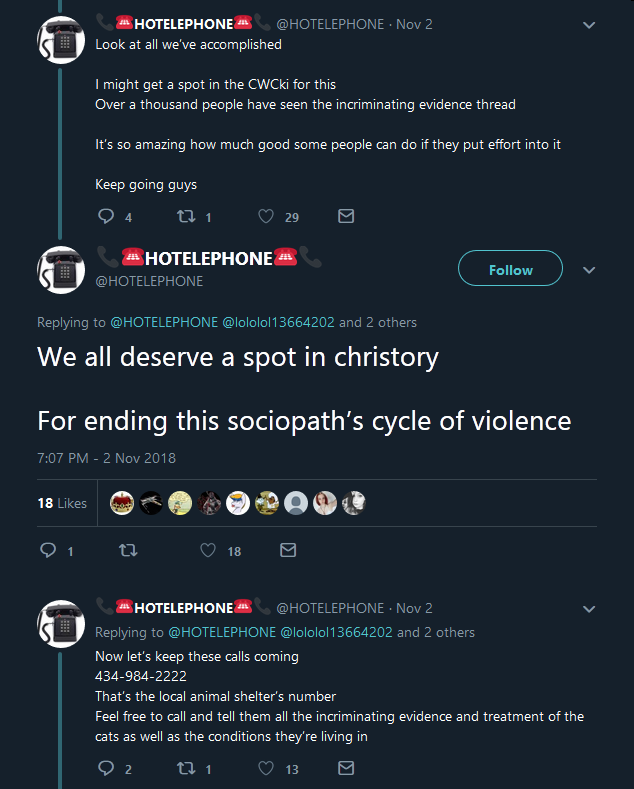Follow the HOTELEPHONE account
Viewport: 634px width, 789px height.
click(x=510, y=268)
